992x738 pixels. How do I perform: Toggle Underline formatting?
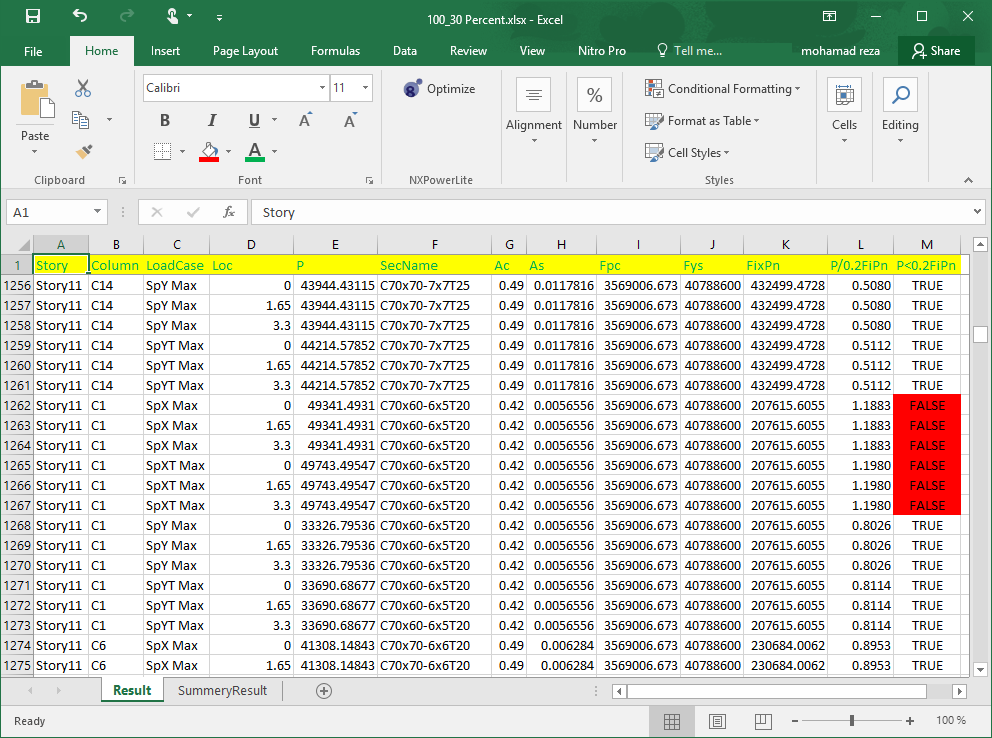[253, 121]
